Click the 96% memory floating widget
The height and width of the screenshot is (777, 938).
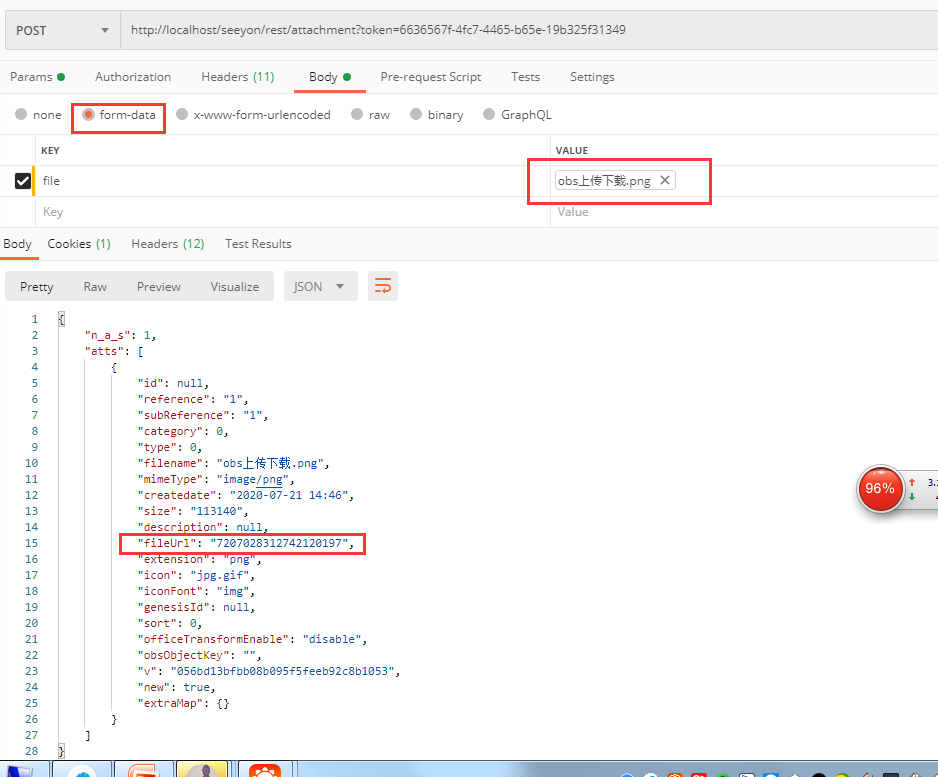880,489
